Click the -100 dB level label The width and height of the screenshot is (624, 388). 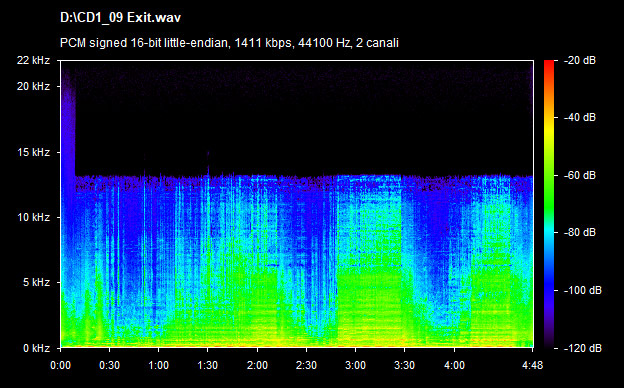pyautogui.click(x=583, y=291)
